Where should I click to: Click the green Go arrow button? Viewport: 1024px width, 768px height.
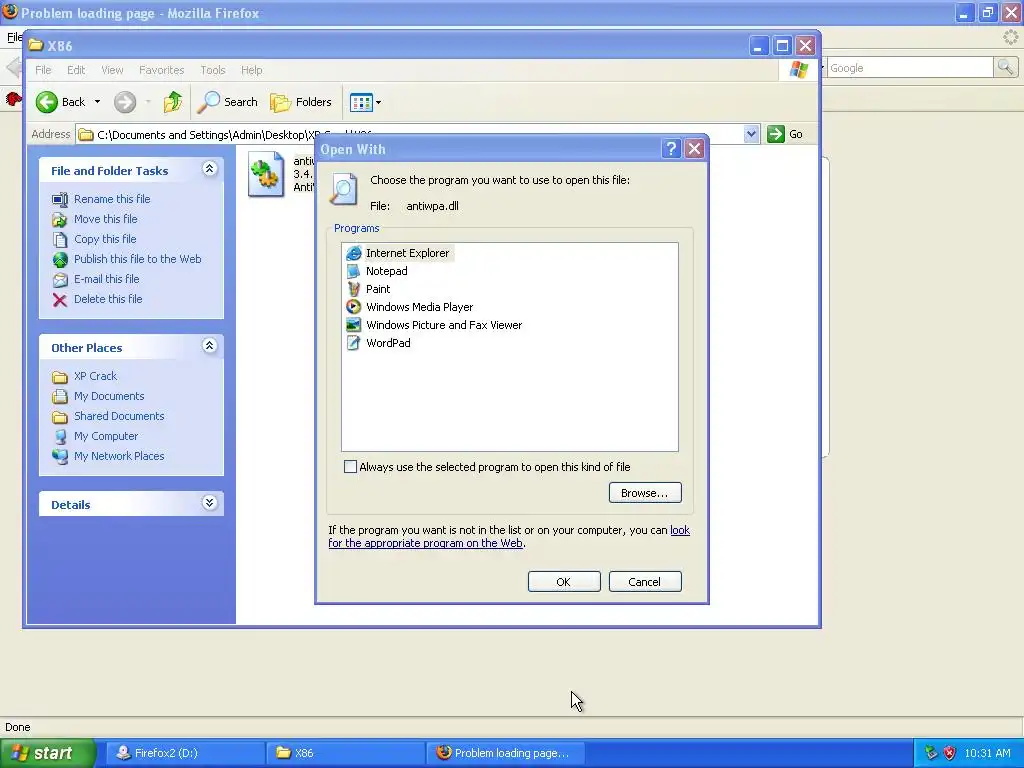click(x=775, y=134)
